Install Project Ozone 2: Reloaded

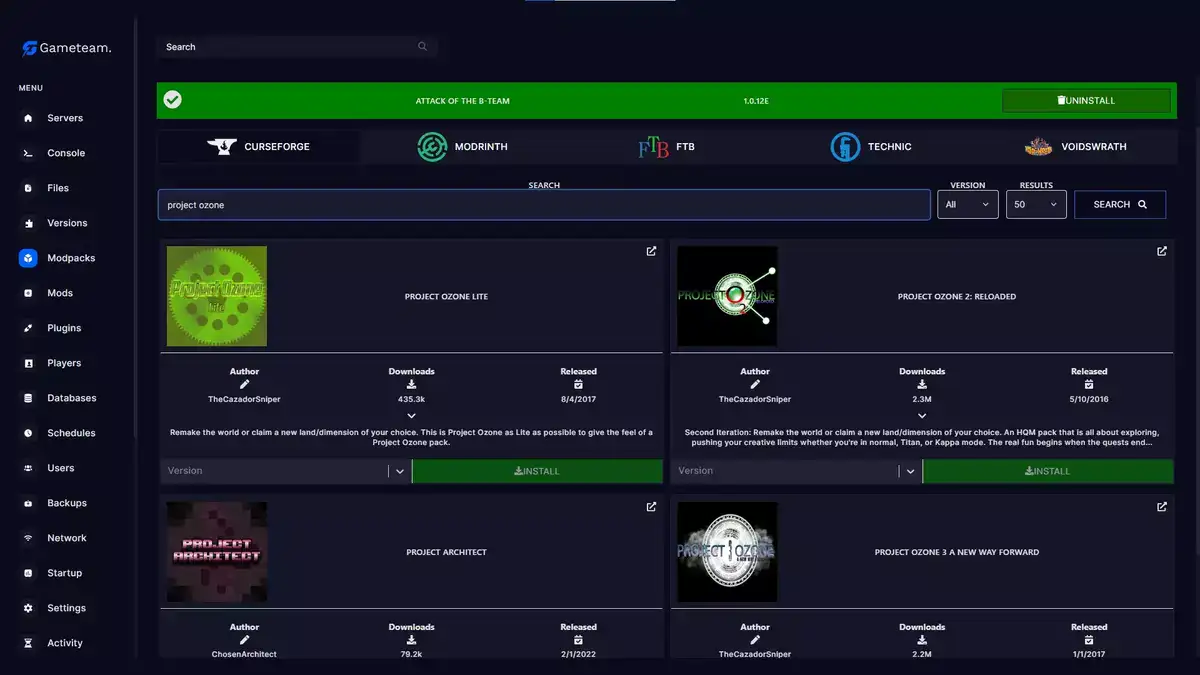click(1048, 471)
